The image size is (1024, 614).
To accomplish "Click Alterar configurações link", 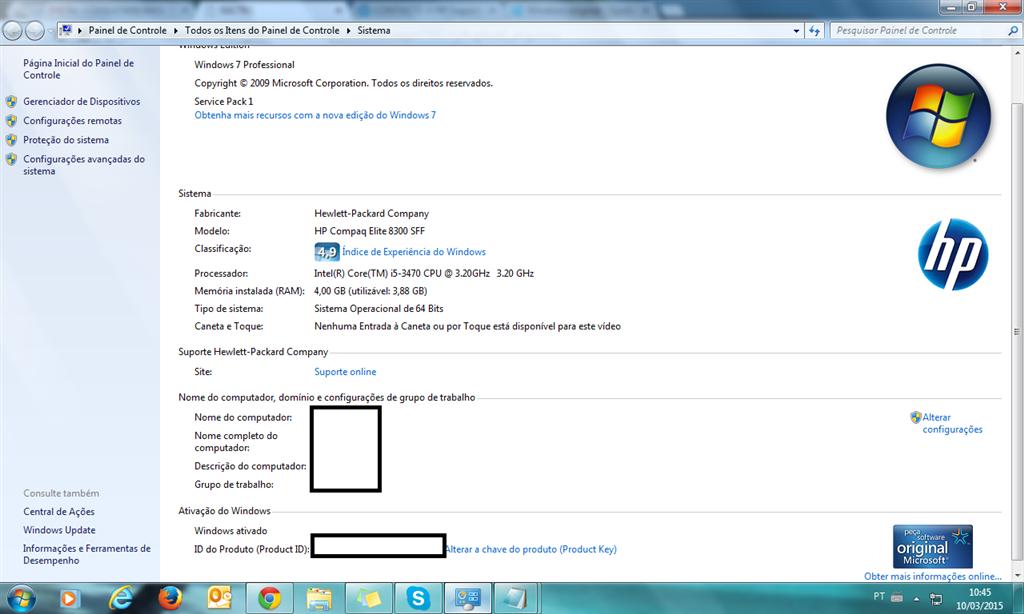I will (x=951, y=423).
